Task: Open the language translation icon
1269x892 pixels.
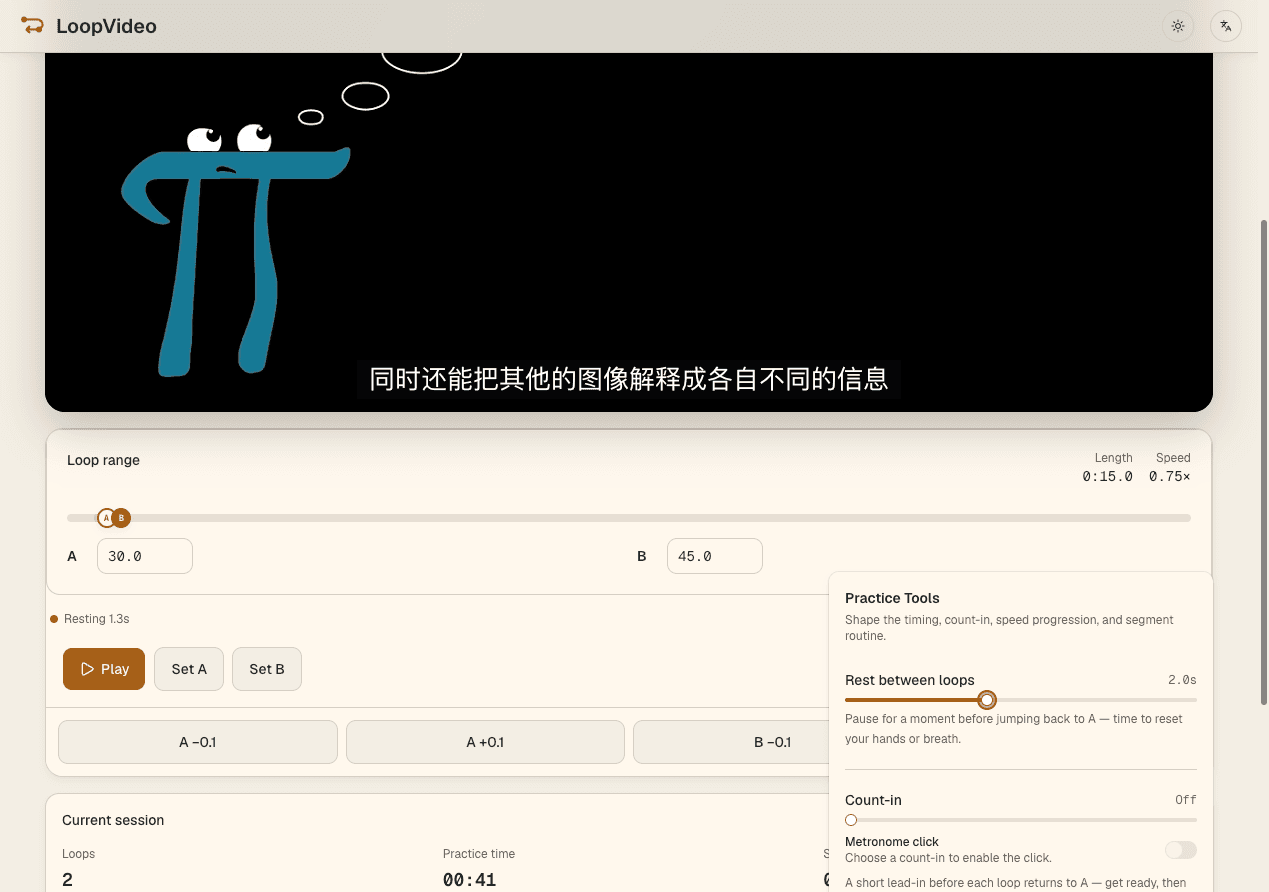Action: [1226, 26]
